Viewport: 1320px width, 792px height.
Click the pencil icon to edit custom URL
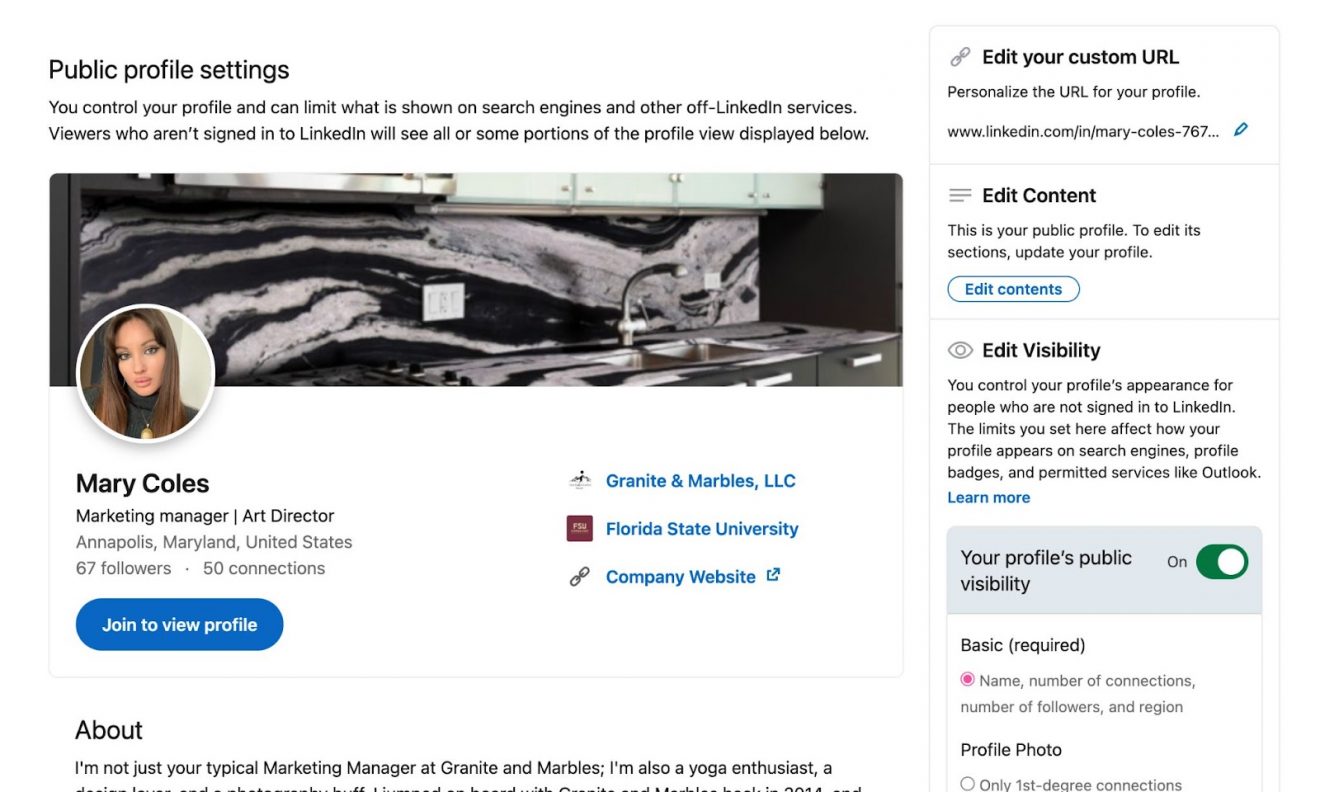click(x=1240, y=129)
